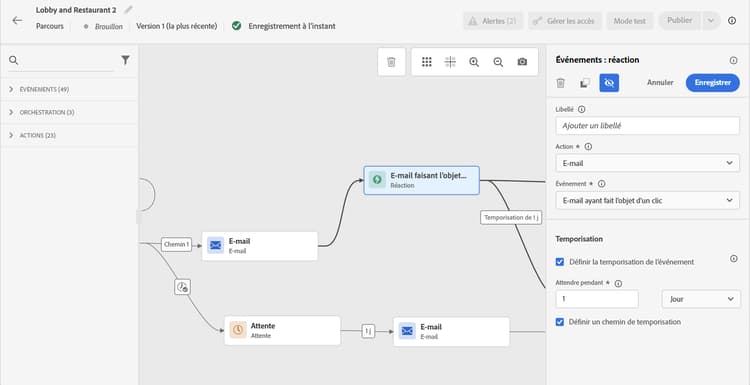Select the E-mail node after Chemin 1
Viewport: 750px width, 385px height.
pyautogui.click(x=260, y=246)
